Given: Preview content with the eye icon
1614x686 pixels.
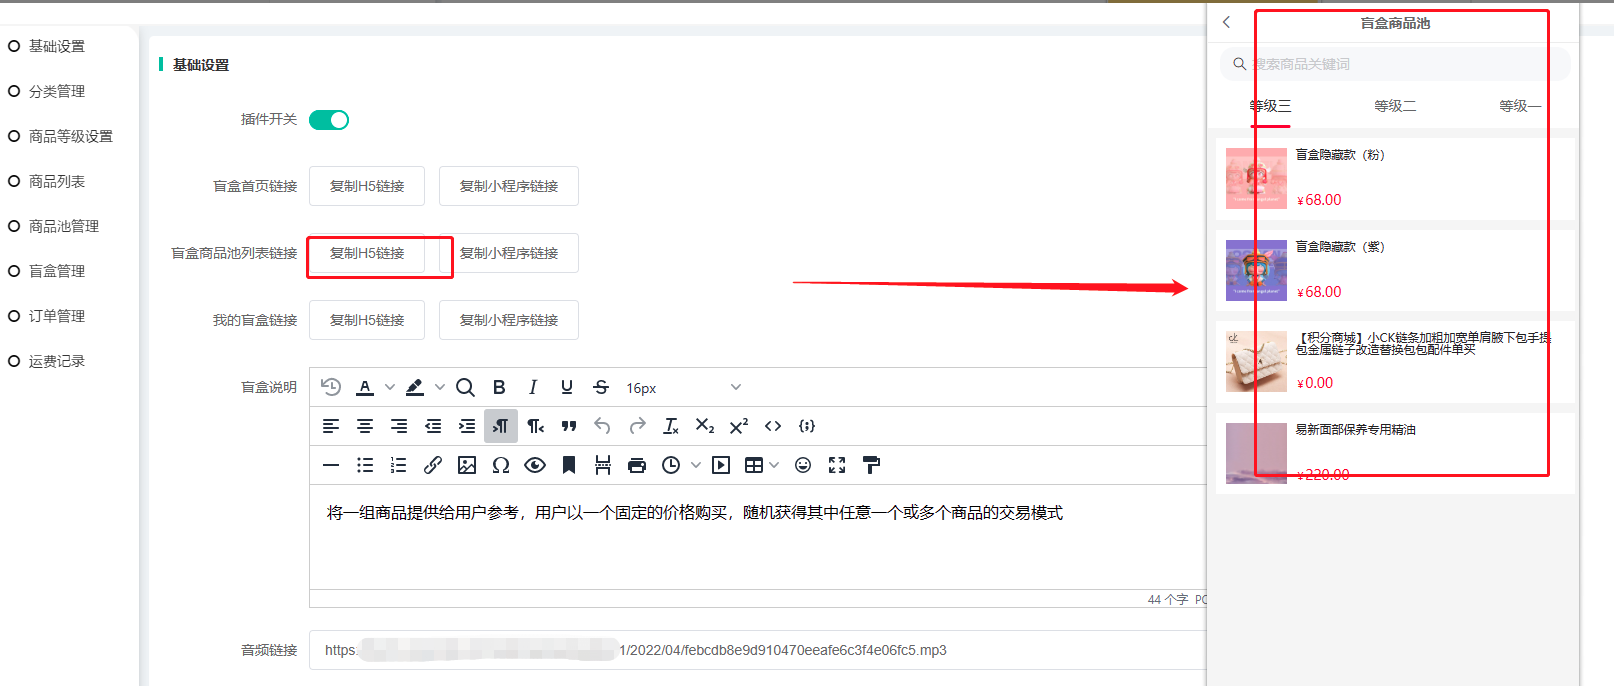Looking at the screenshot, I should coord(535,465).
